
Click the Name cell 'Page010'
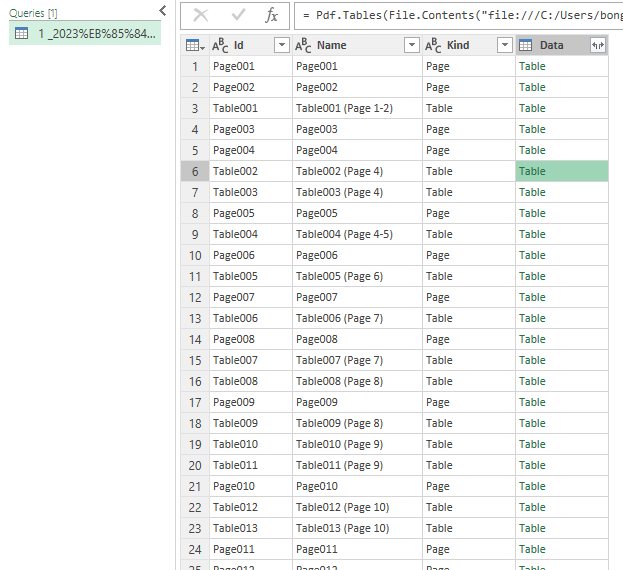pyautogui.click(x=357, y=486)
